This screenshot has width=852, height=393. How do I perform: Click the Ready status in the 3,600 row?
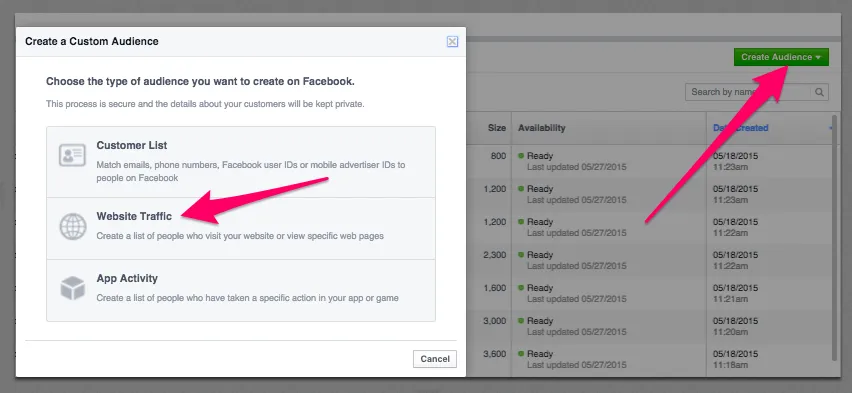[540, 354]
